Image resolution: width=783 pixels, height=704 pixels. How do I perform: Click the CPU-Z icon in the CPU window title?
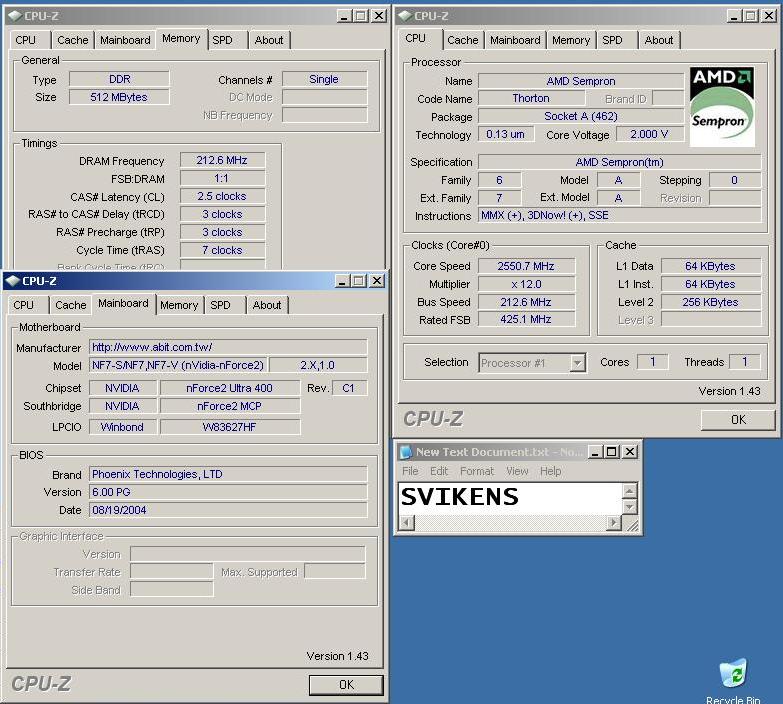coord(404,16)
